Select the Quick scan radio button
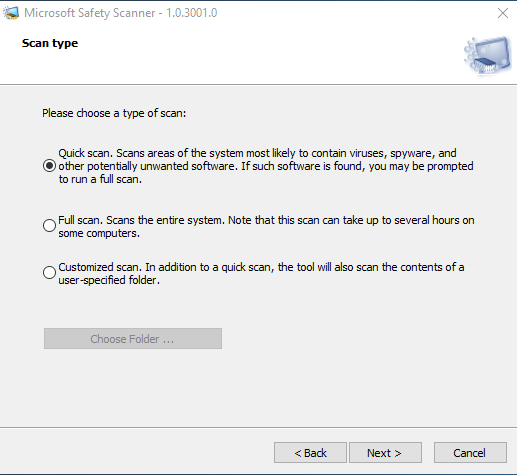Image resolution: width=517 pixels, height=475 pixels. (49, 166)
